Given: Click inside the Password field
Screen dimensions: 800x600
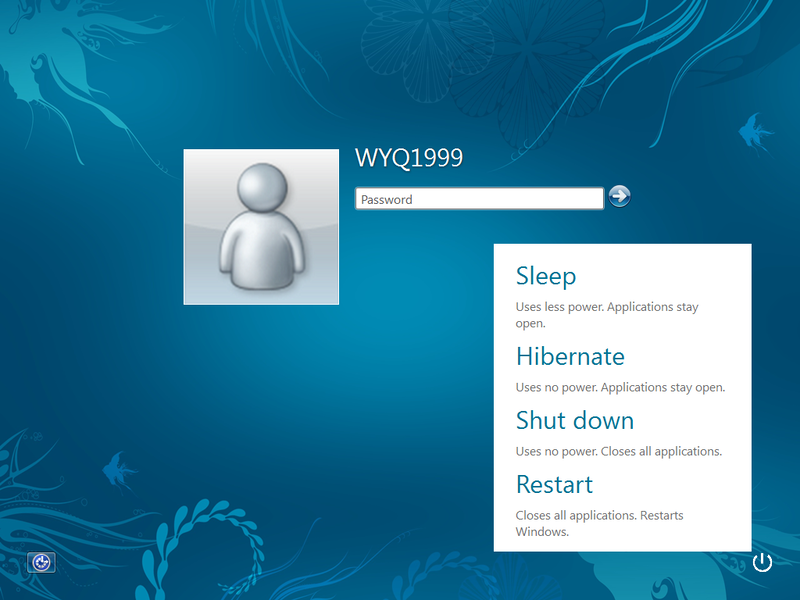Looking at the screenshot, I should pos(478,198).
